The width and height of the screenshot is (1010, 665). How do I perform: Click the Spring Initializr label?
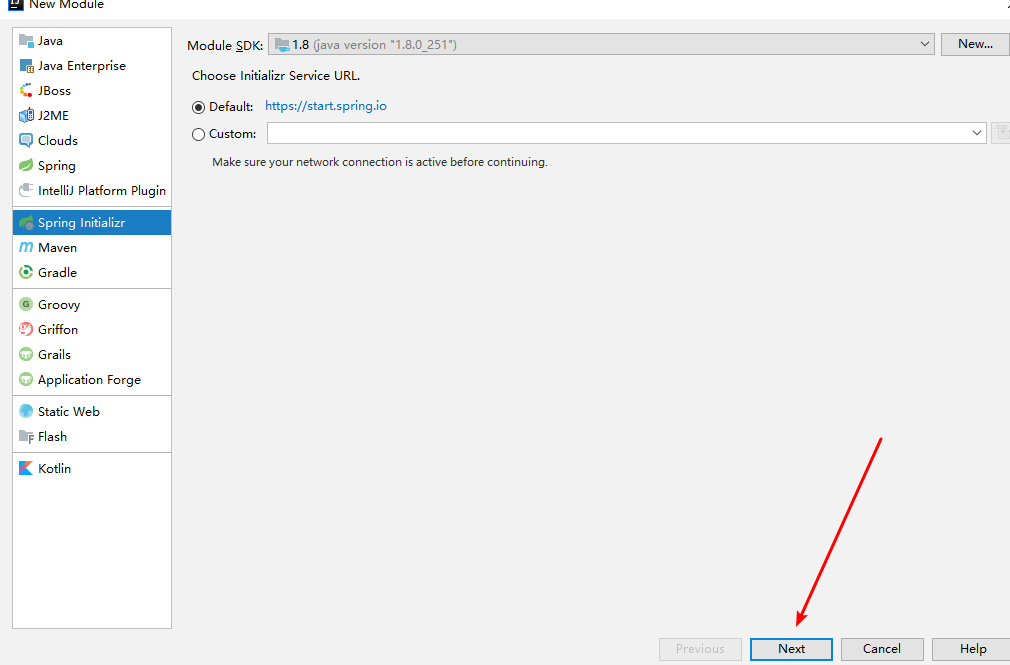(82, 222)
